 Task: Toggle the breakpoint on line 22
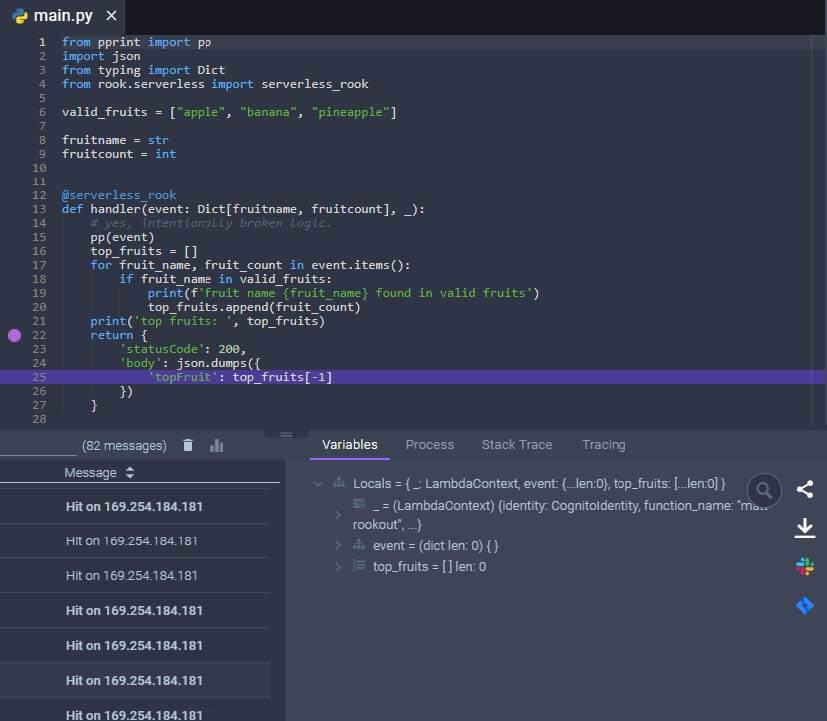tap(14, 336)
